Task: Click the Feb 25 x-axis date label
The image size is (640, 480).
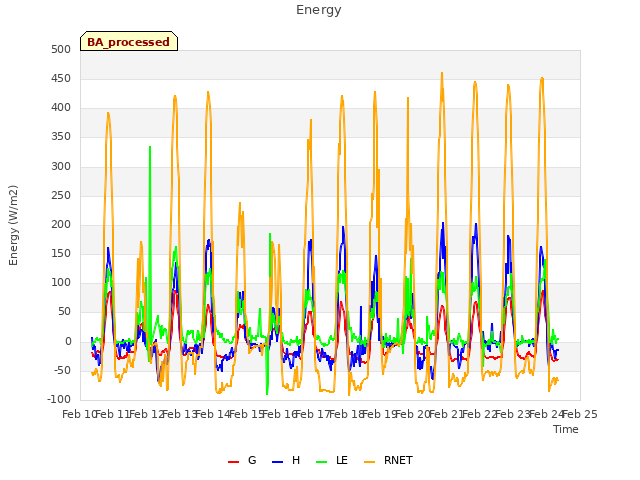Action: point(580,415)
